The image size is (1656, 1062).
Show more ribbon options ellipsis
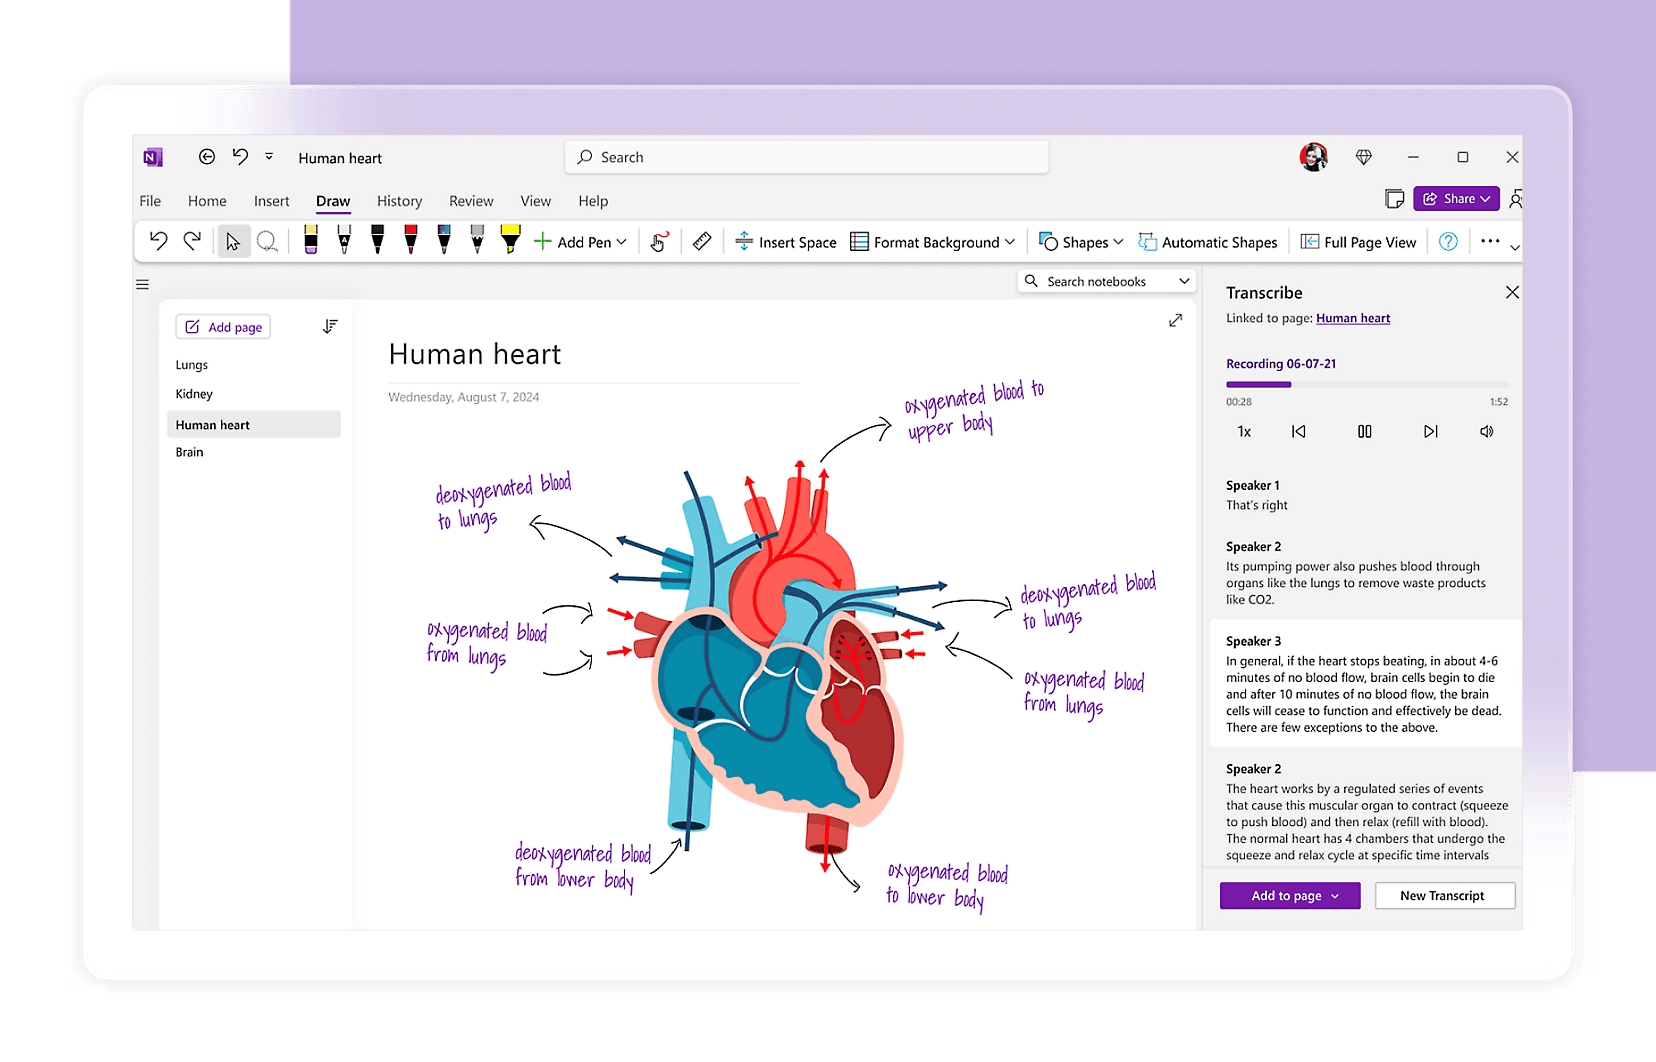(1490, 241)
